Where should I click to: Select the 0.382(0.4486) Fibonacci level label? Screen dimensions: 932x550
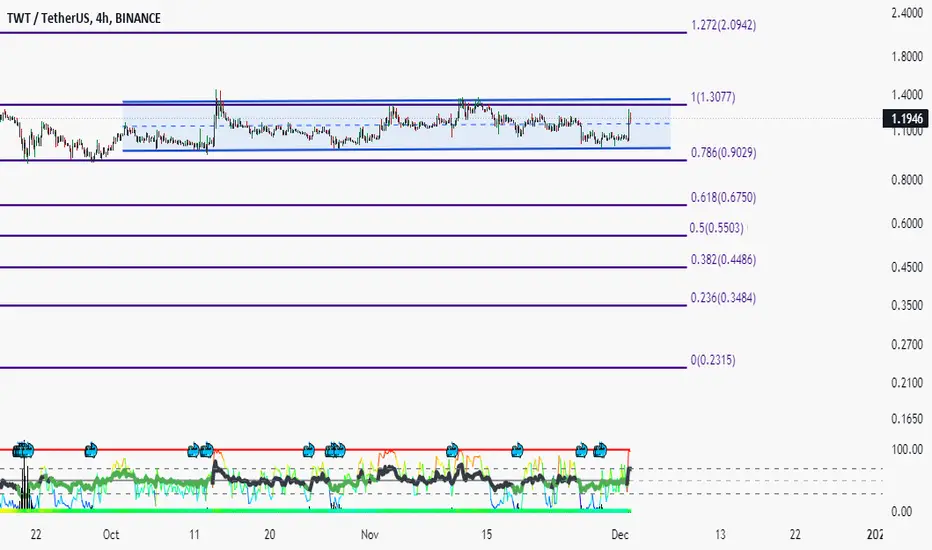pos(723,260)
